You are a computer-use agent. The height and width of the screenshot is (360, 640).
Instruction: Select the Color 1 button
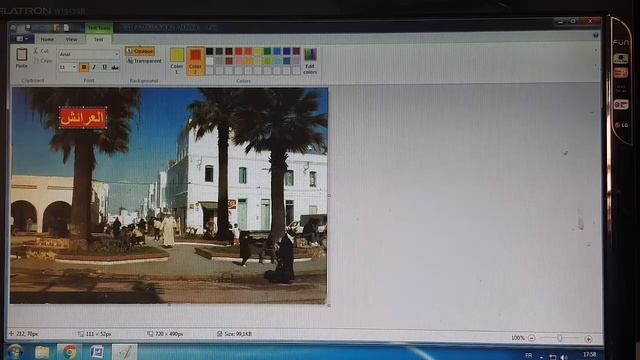pyautogui.click(x=177, y=61)
